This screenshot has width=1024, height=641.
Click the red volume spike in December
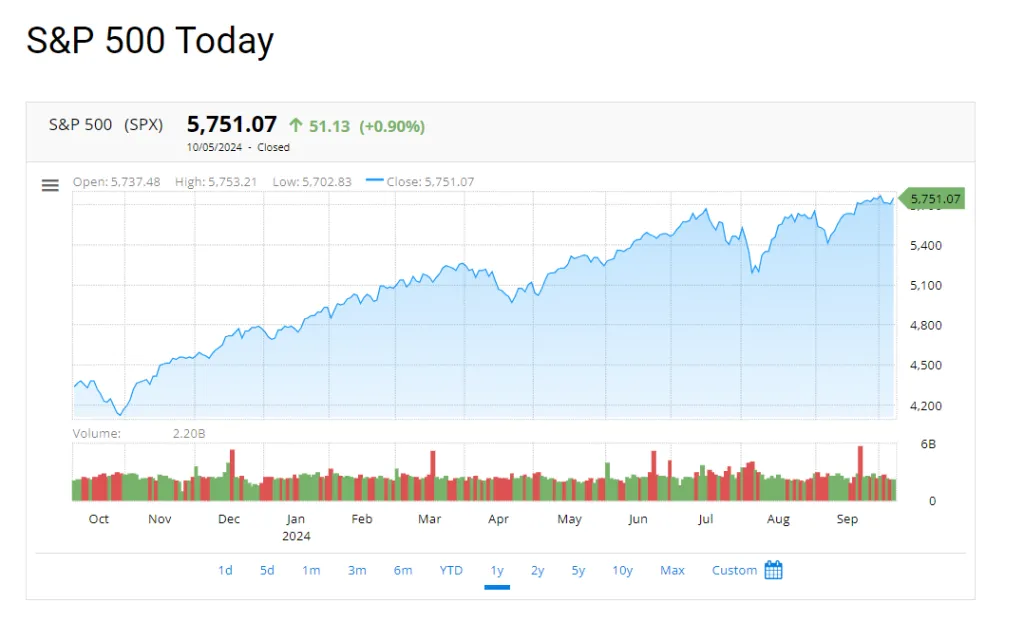click(x=232, y=475)
